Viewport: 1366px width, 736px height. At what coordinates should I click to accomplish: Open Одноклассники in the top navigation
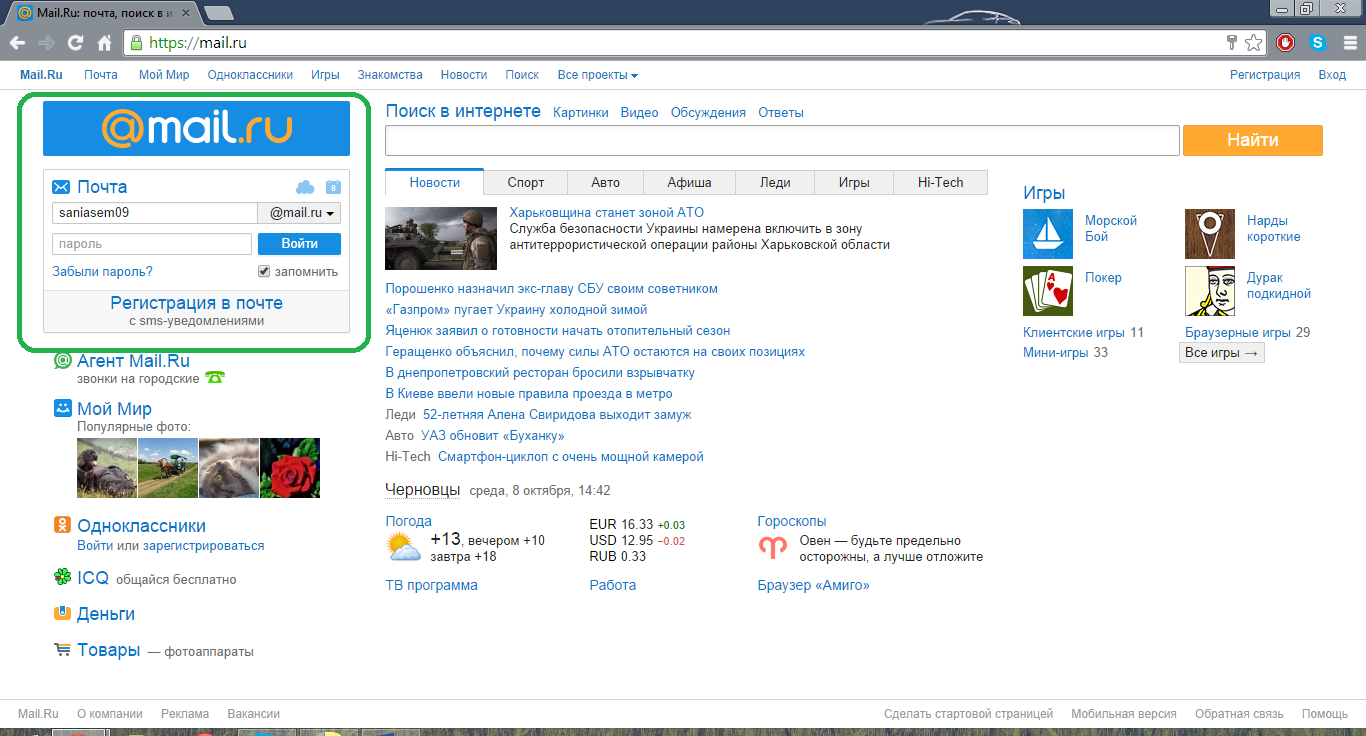tap(250, 75)
